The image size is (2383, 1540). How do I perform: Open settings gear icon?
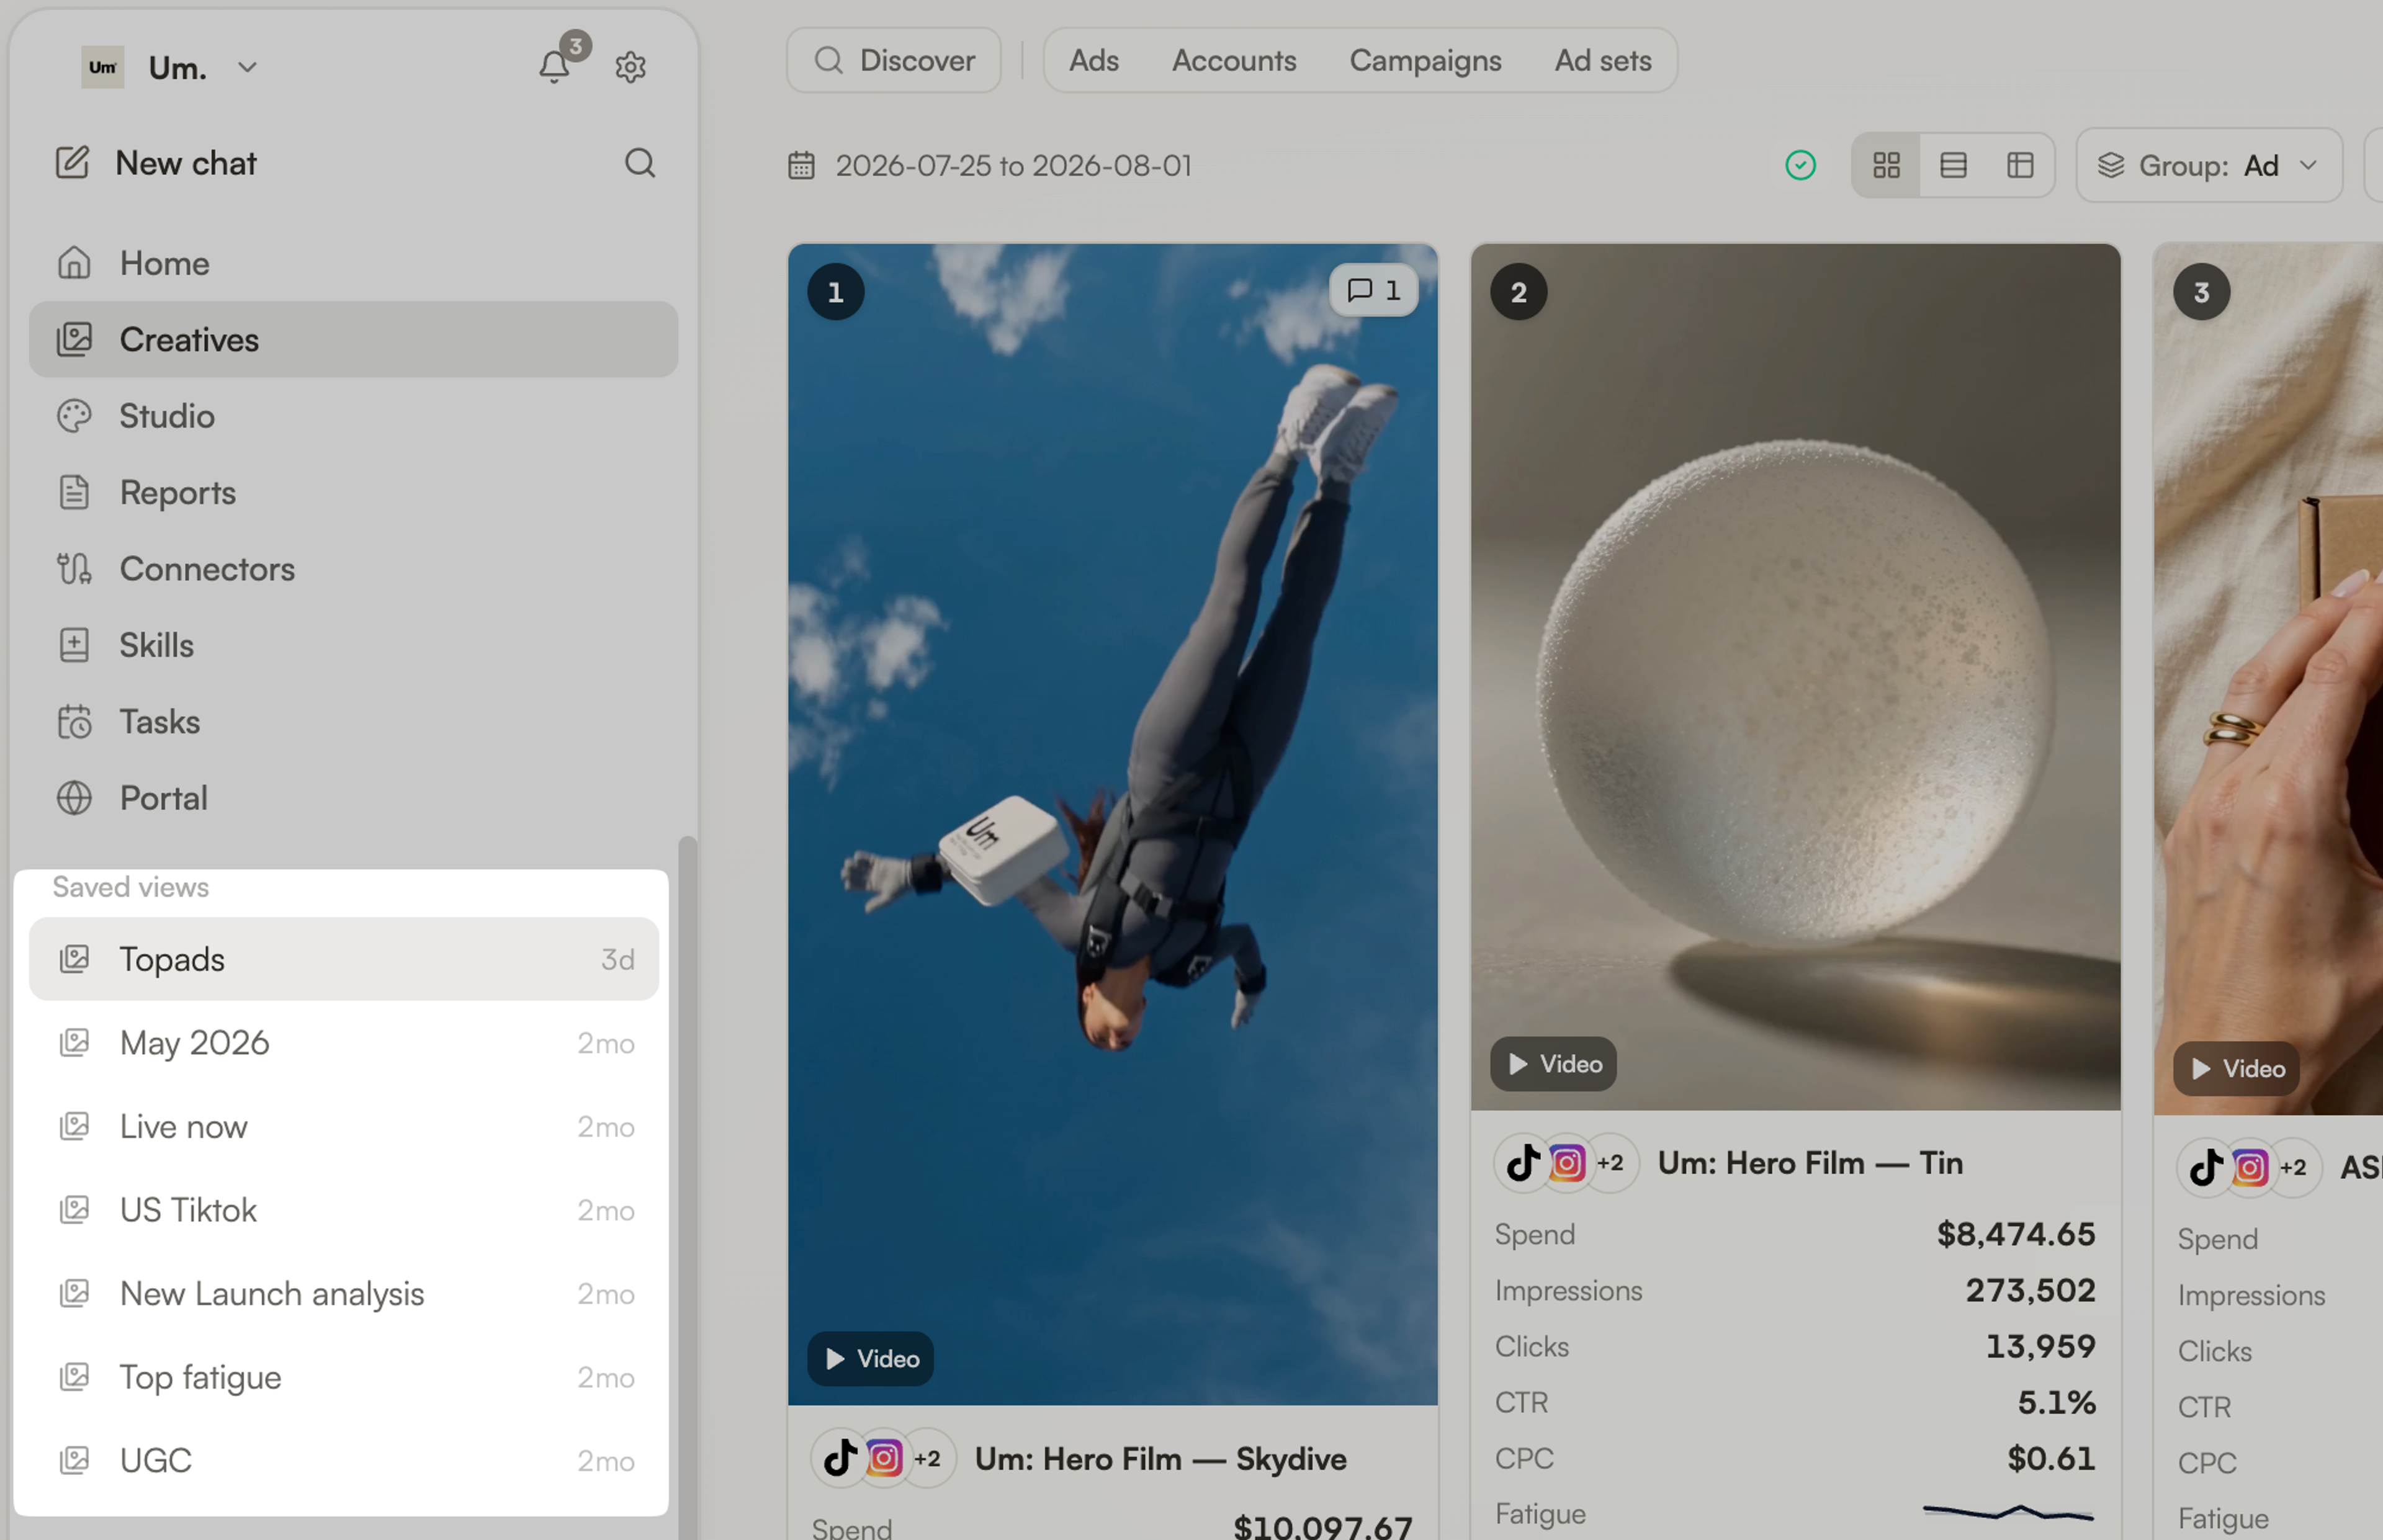pyautogui.click(x=630, y=67)
